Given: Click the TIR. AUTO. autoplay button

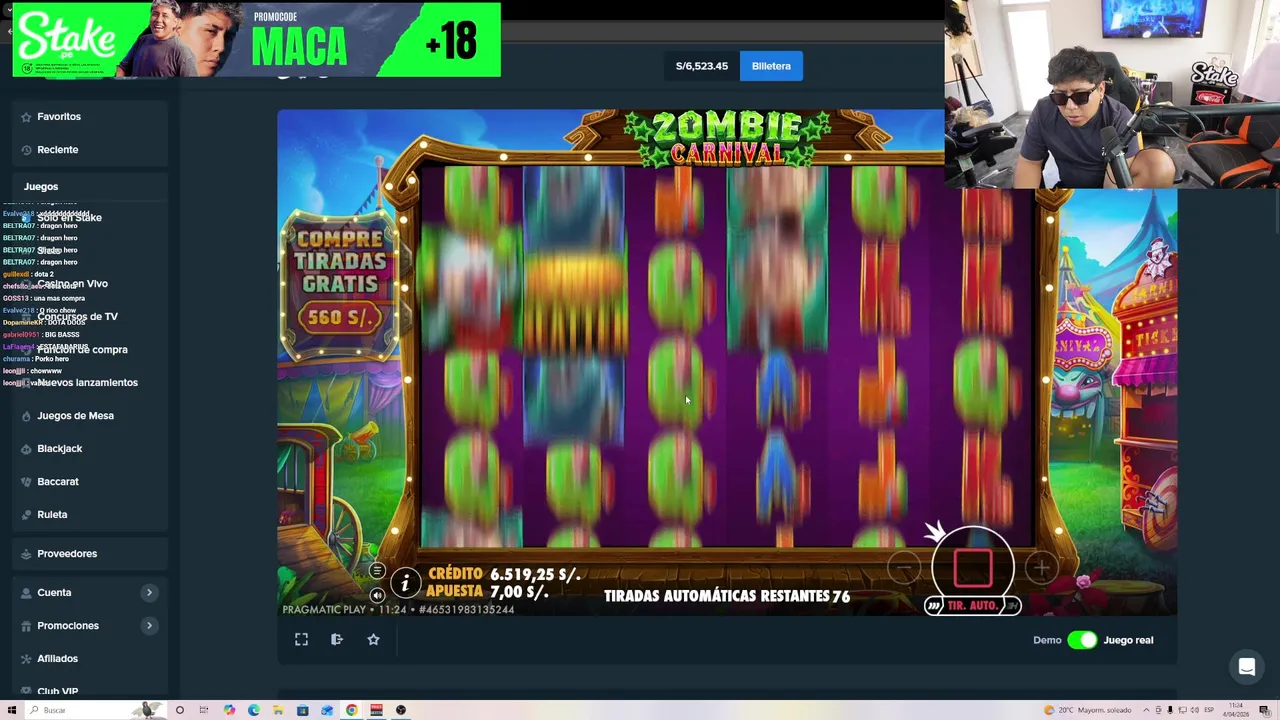Looking at the screenshot, I should (972, 605).
